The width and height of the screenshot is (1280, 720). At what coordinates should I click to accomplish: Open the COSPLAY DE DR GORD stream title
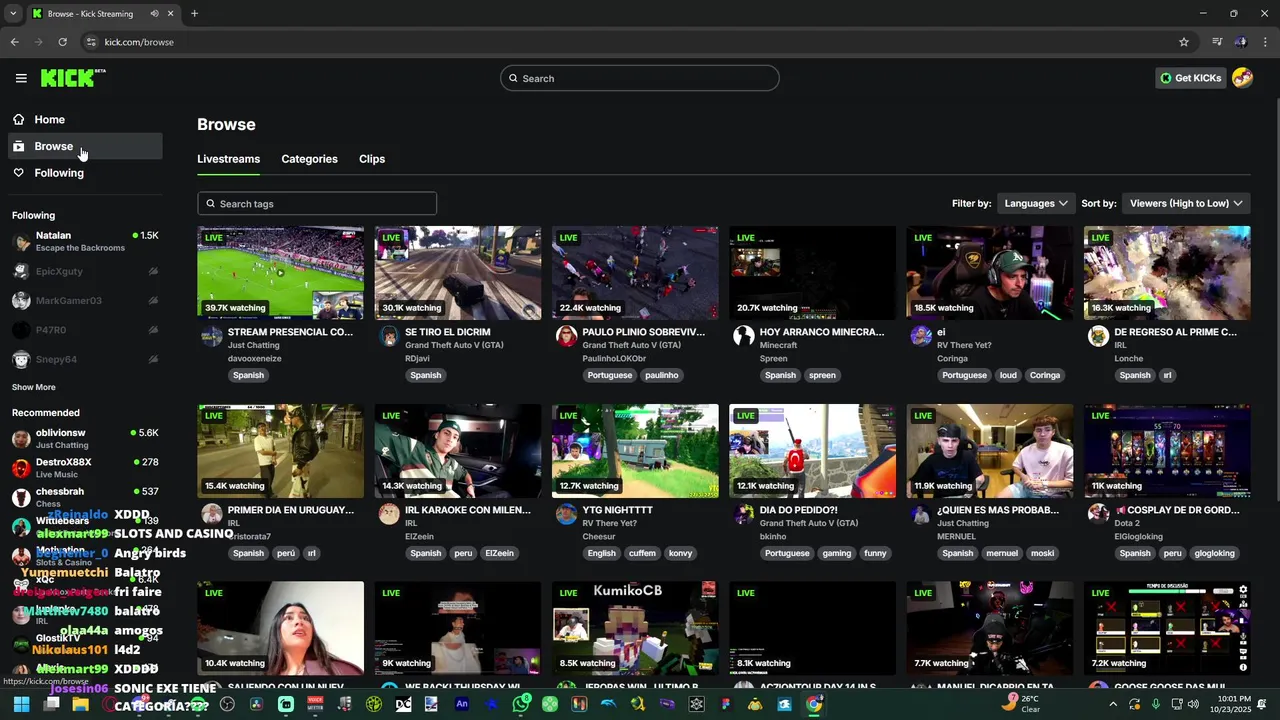1177,510
